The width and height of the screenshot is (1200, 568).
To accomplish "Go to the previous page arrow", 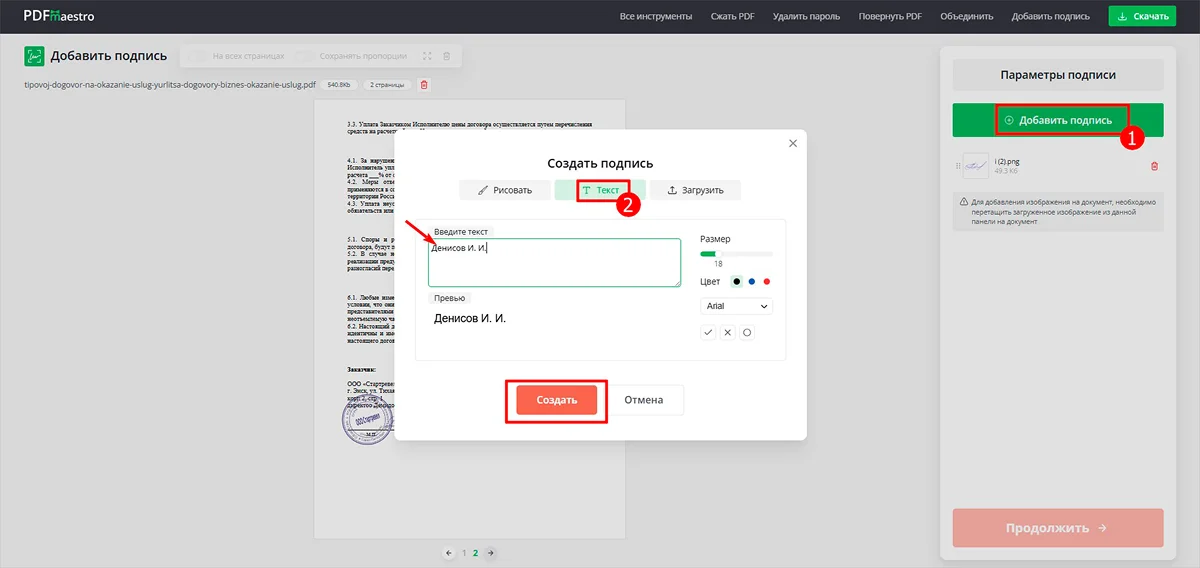I will pyautogui.click(x=449, y=552).
